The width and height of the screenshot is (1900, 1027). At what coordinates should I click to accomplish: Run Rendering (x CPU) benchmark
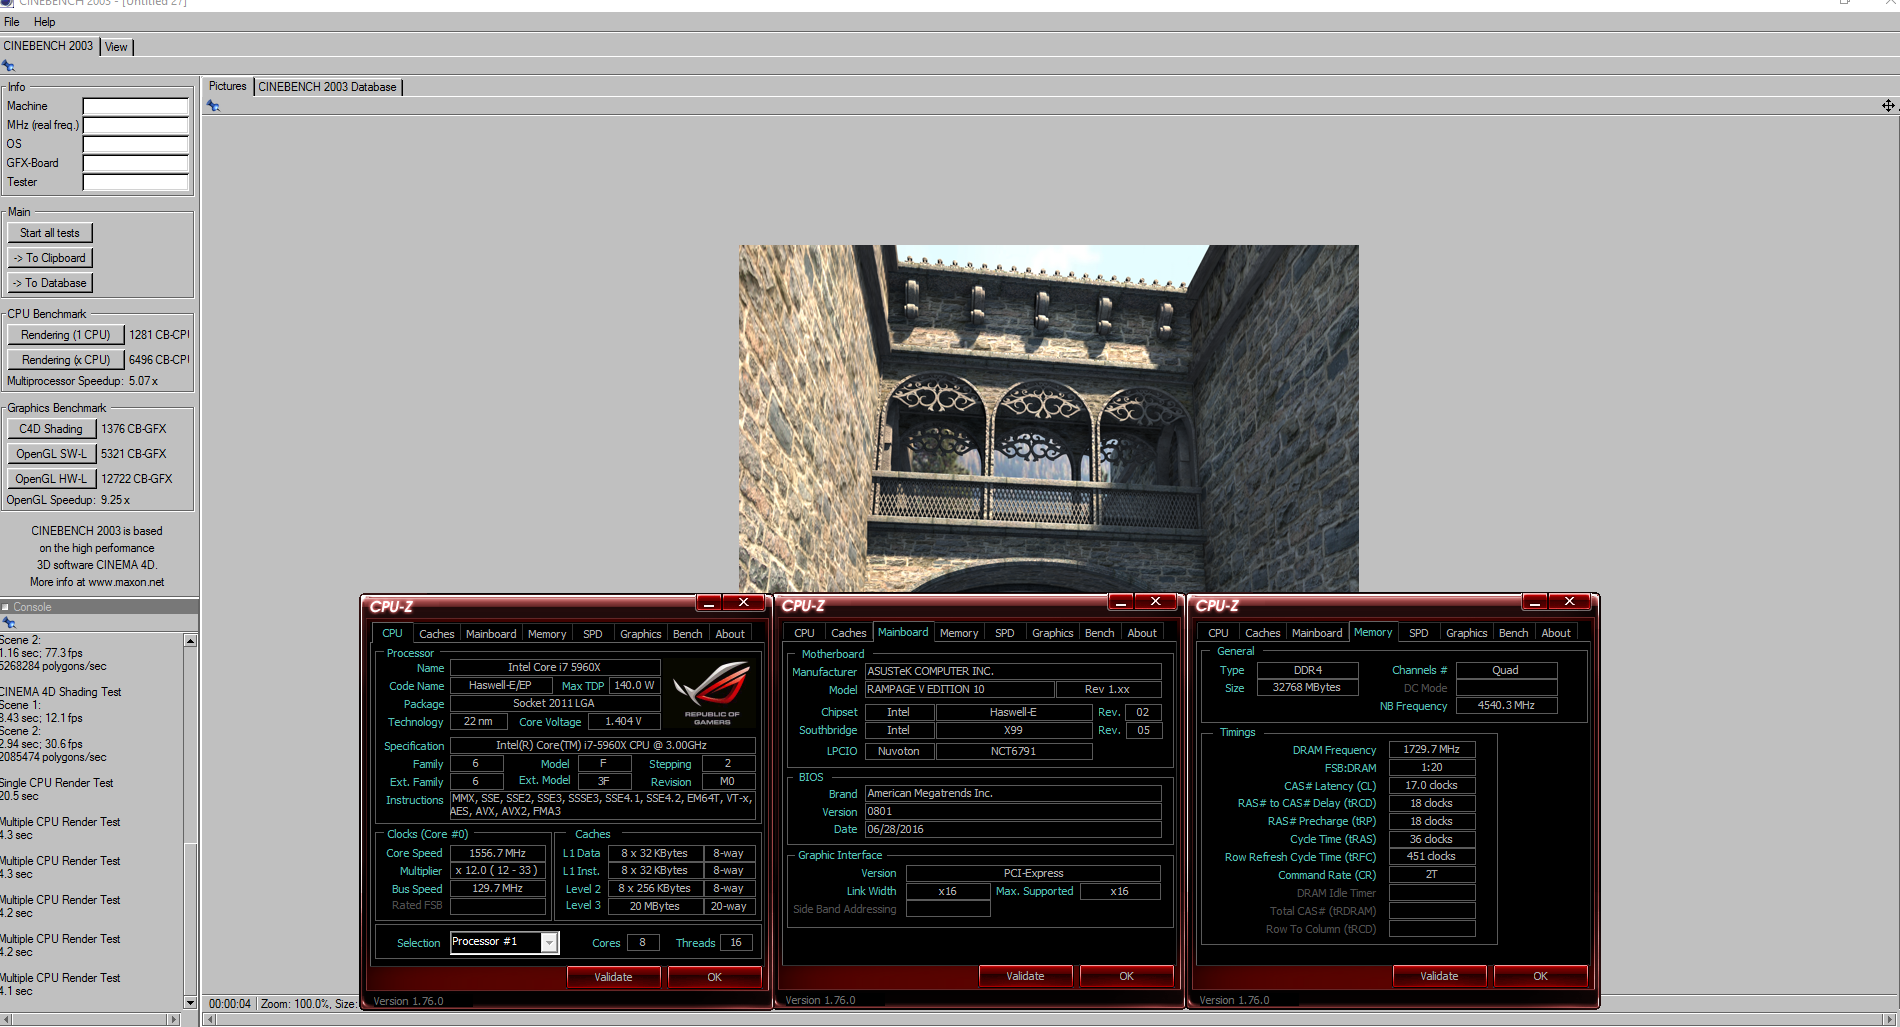(66, 360)
